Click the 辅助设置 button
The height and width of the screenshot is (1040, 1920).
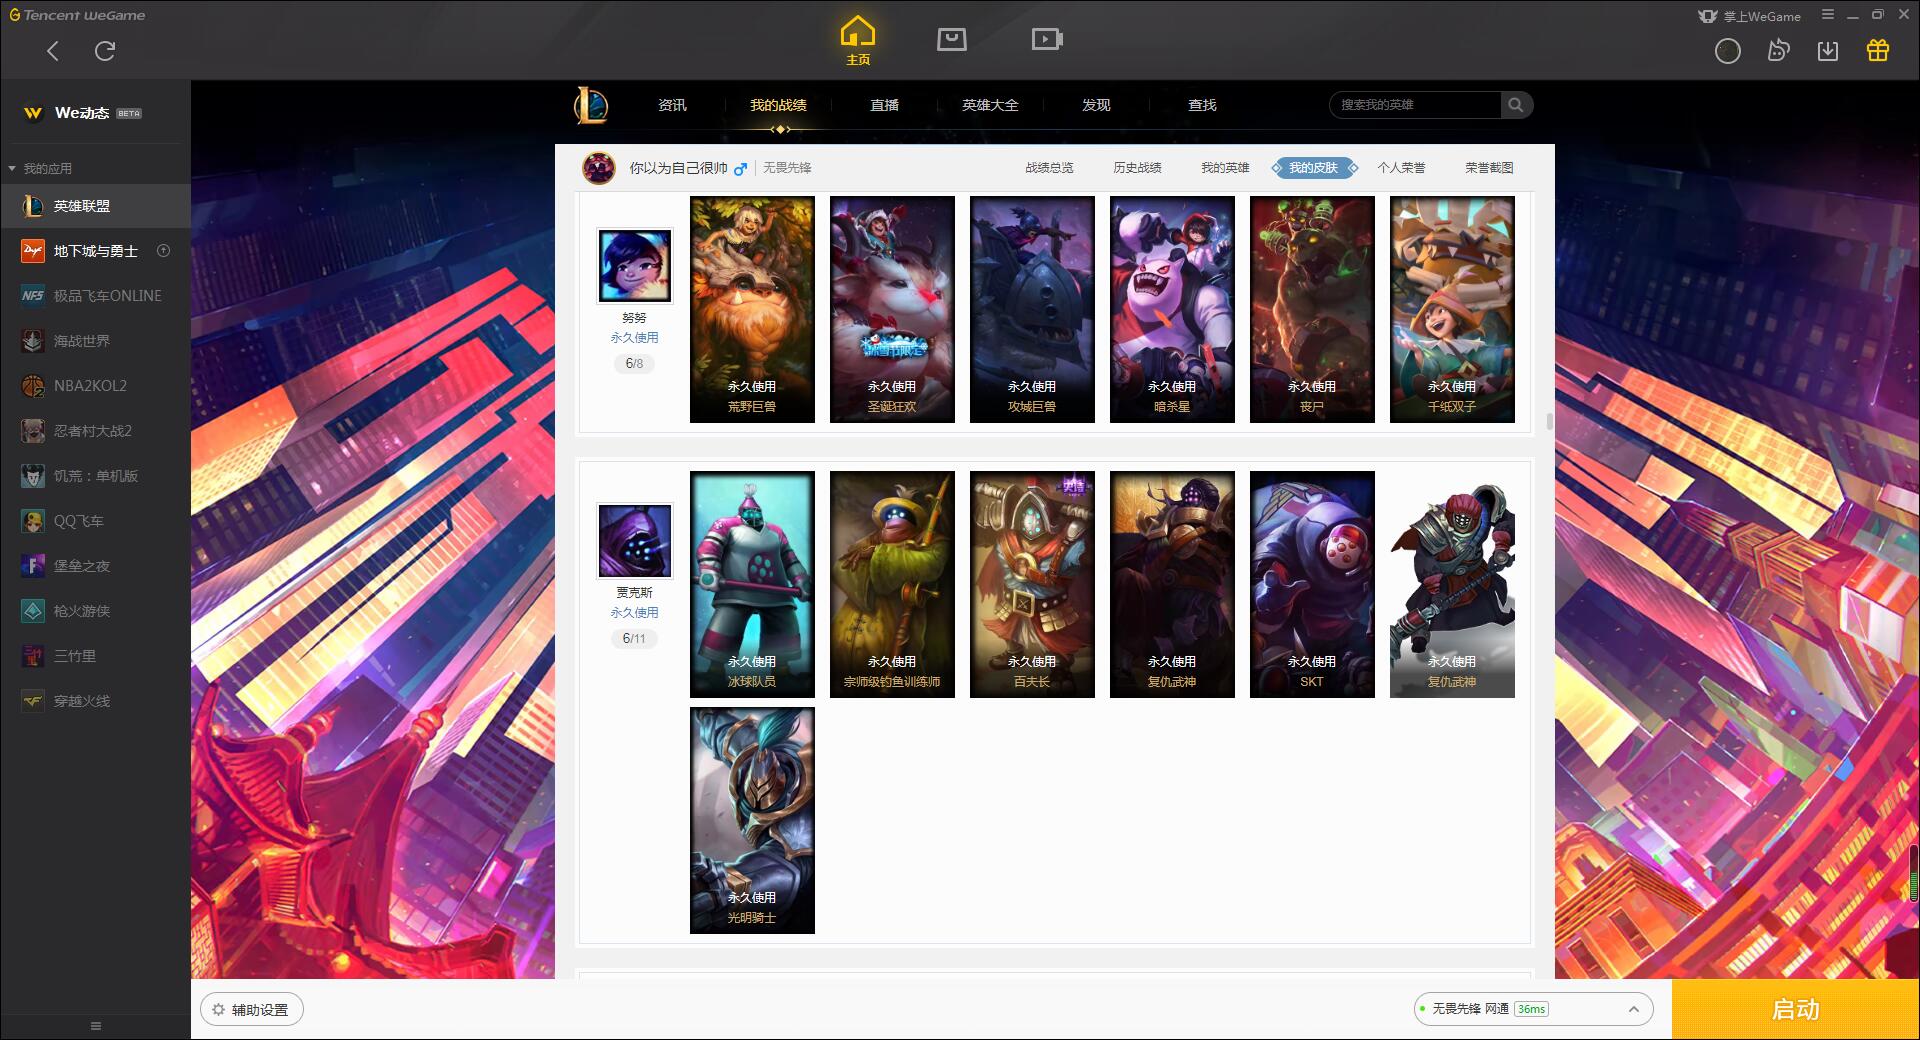pos(252,1010)
